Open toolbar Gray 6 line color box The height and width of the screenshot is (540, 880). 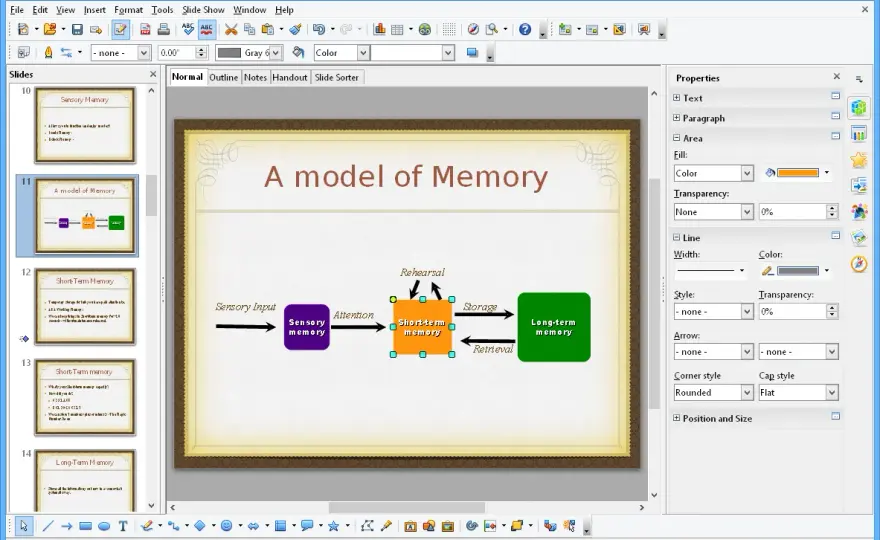point(249,53)
